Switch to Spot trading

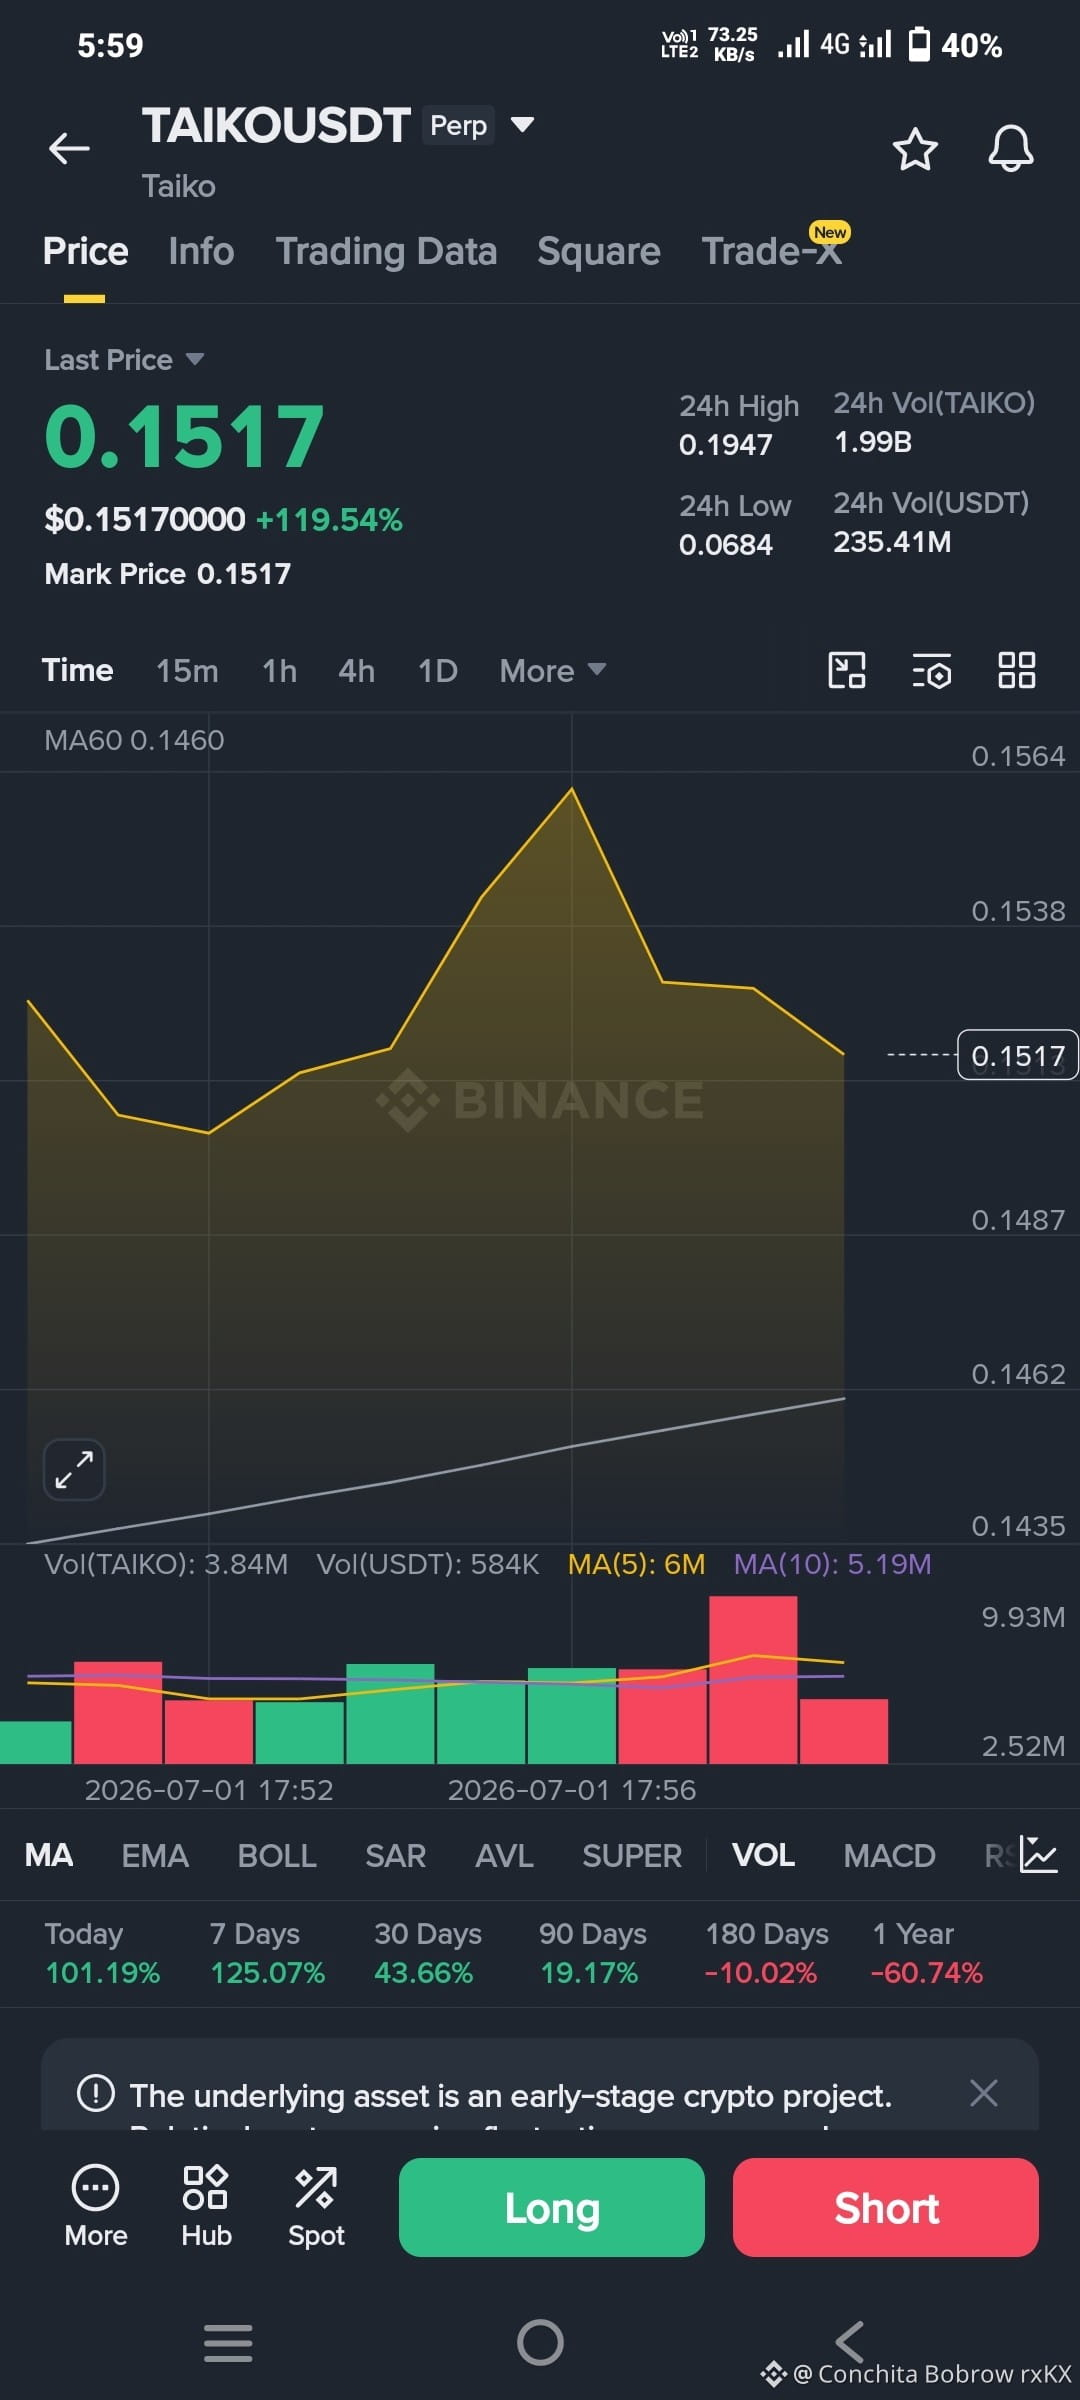coord(316,2207)
